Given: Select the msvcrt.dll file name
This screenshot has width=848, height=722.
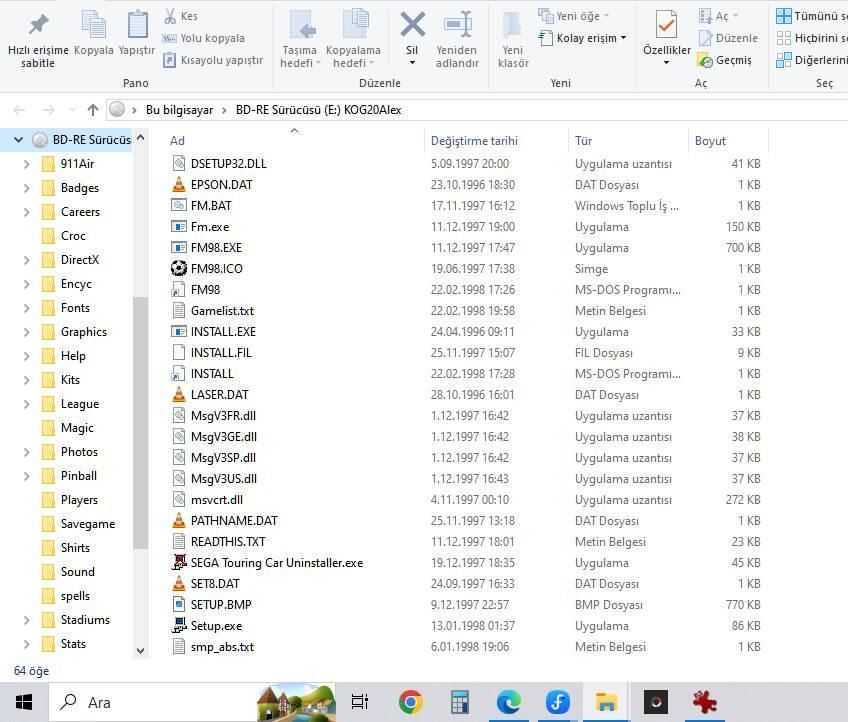Looking at the screenshot, I should click(217, 500).
